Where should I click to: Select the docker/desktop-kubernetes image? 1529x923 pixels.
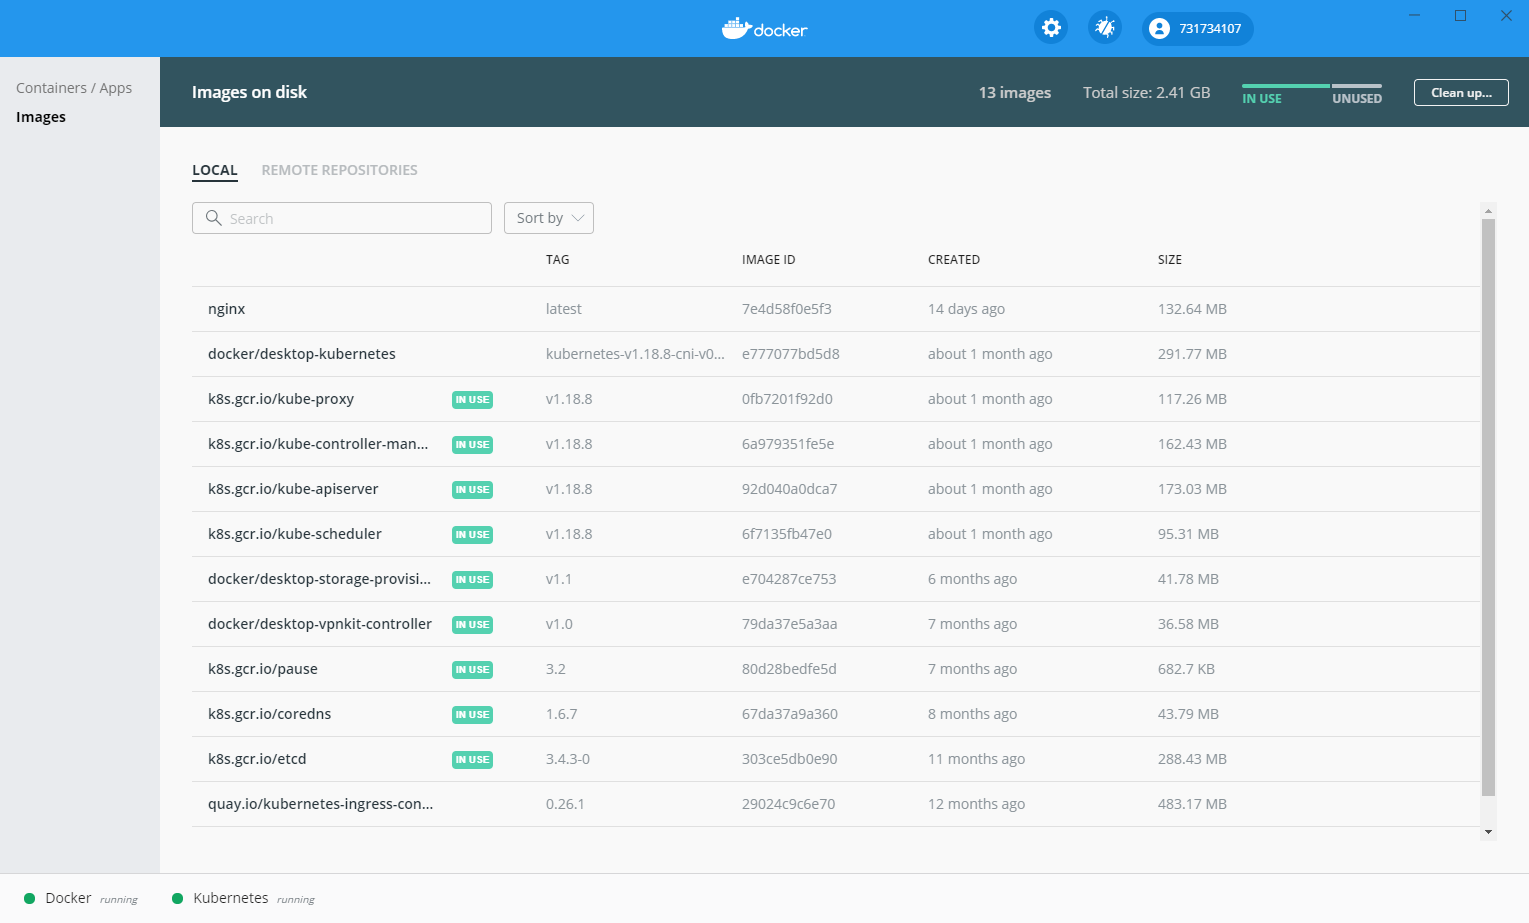point(302,354)
